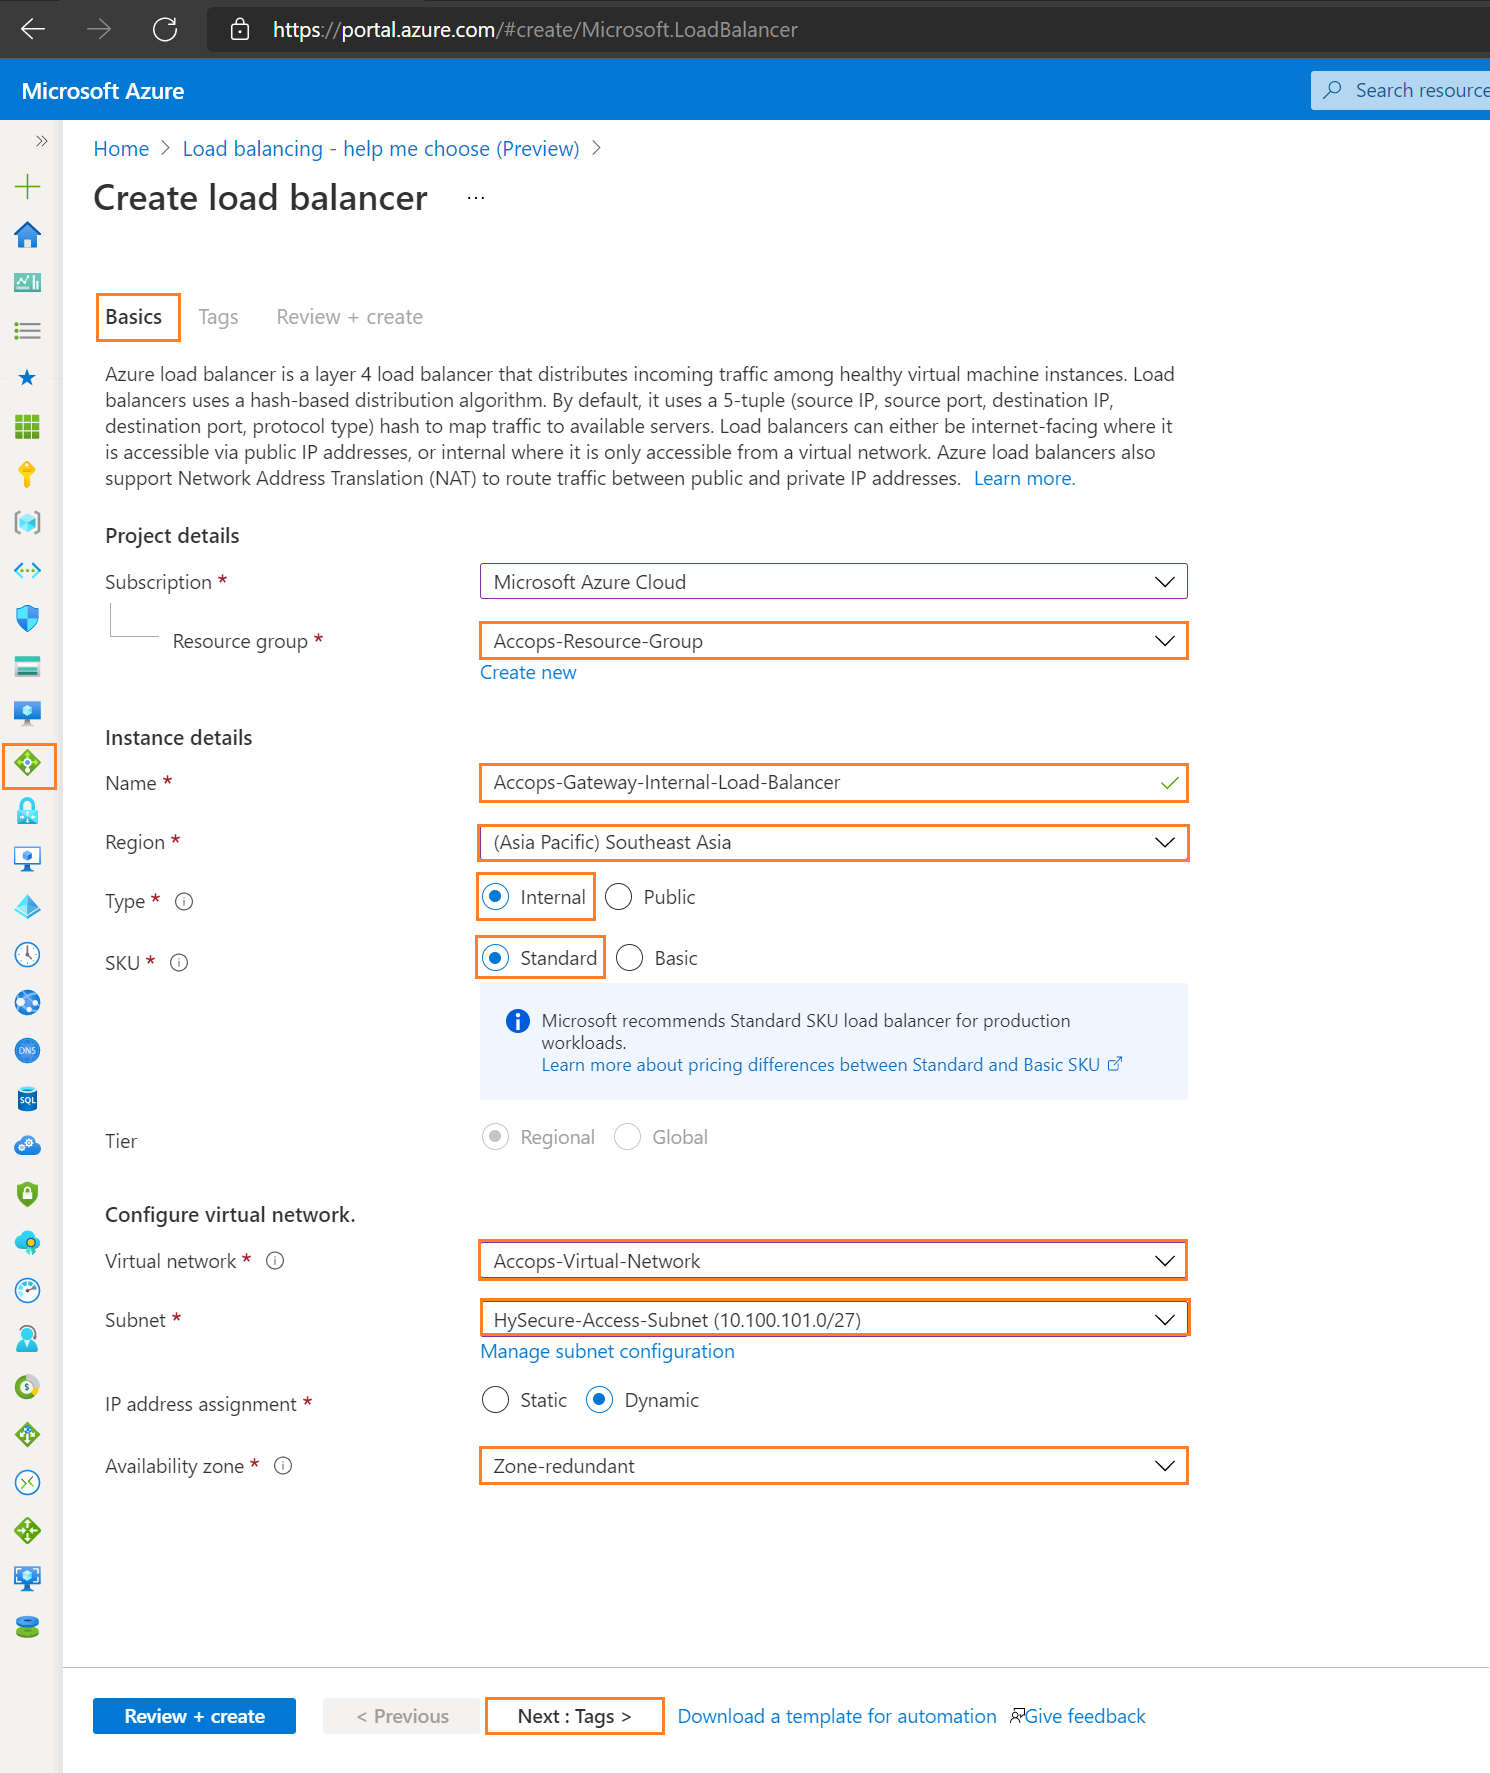Go to Home breadcrumb
The height and width of the screenshot is (1773, 1490).
pos(121,149)
